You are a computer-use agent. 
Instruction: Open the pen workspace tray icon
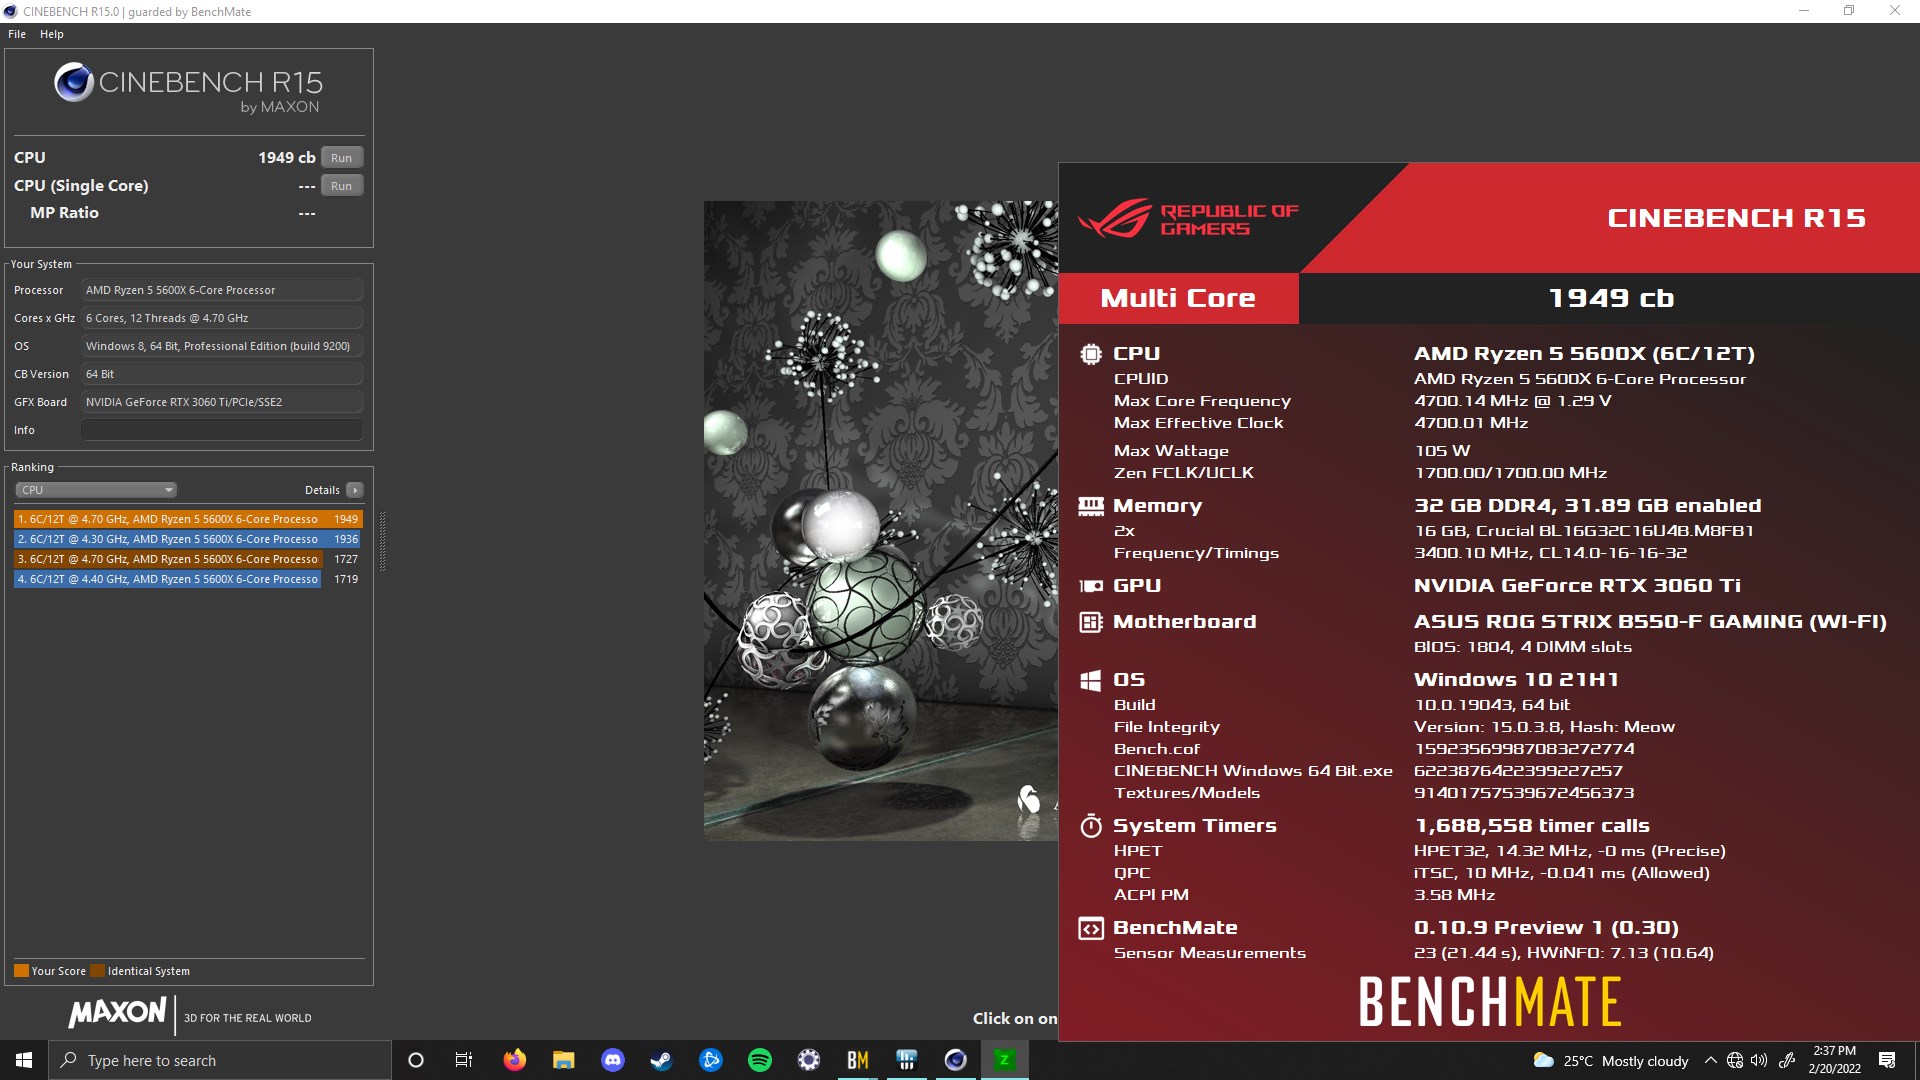click(x=1787, y=1061)
